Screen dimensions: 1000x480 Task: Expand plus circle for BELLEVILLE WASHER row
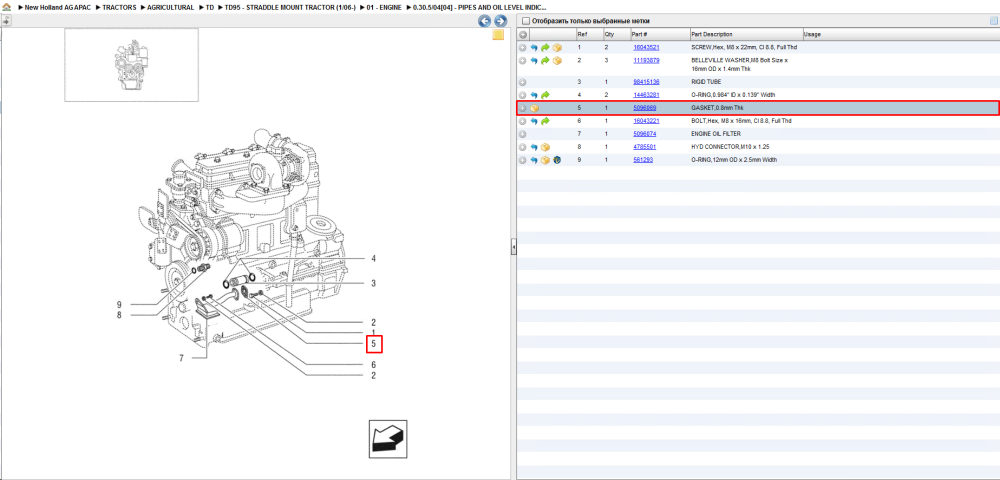pyautogui.click(x=523, y=61)
